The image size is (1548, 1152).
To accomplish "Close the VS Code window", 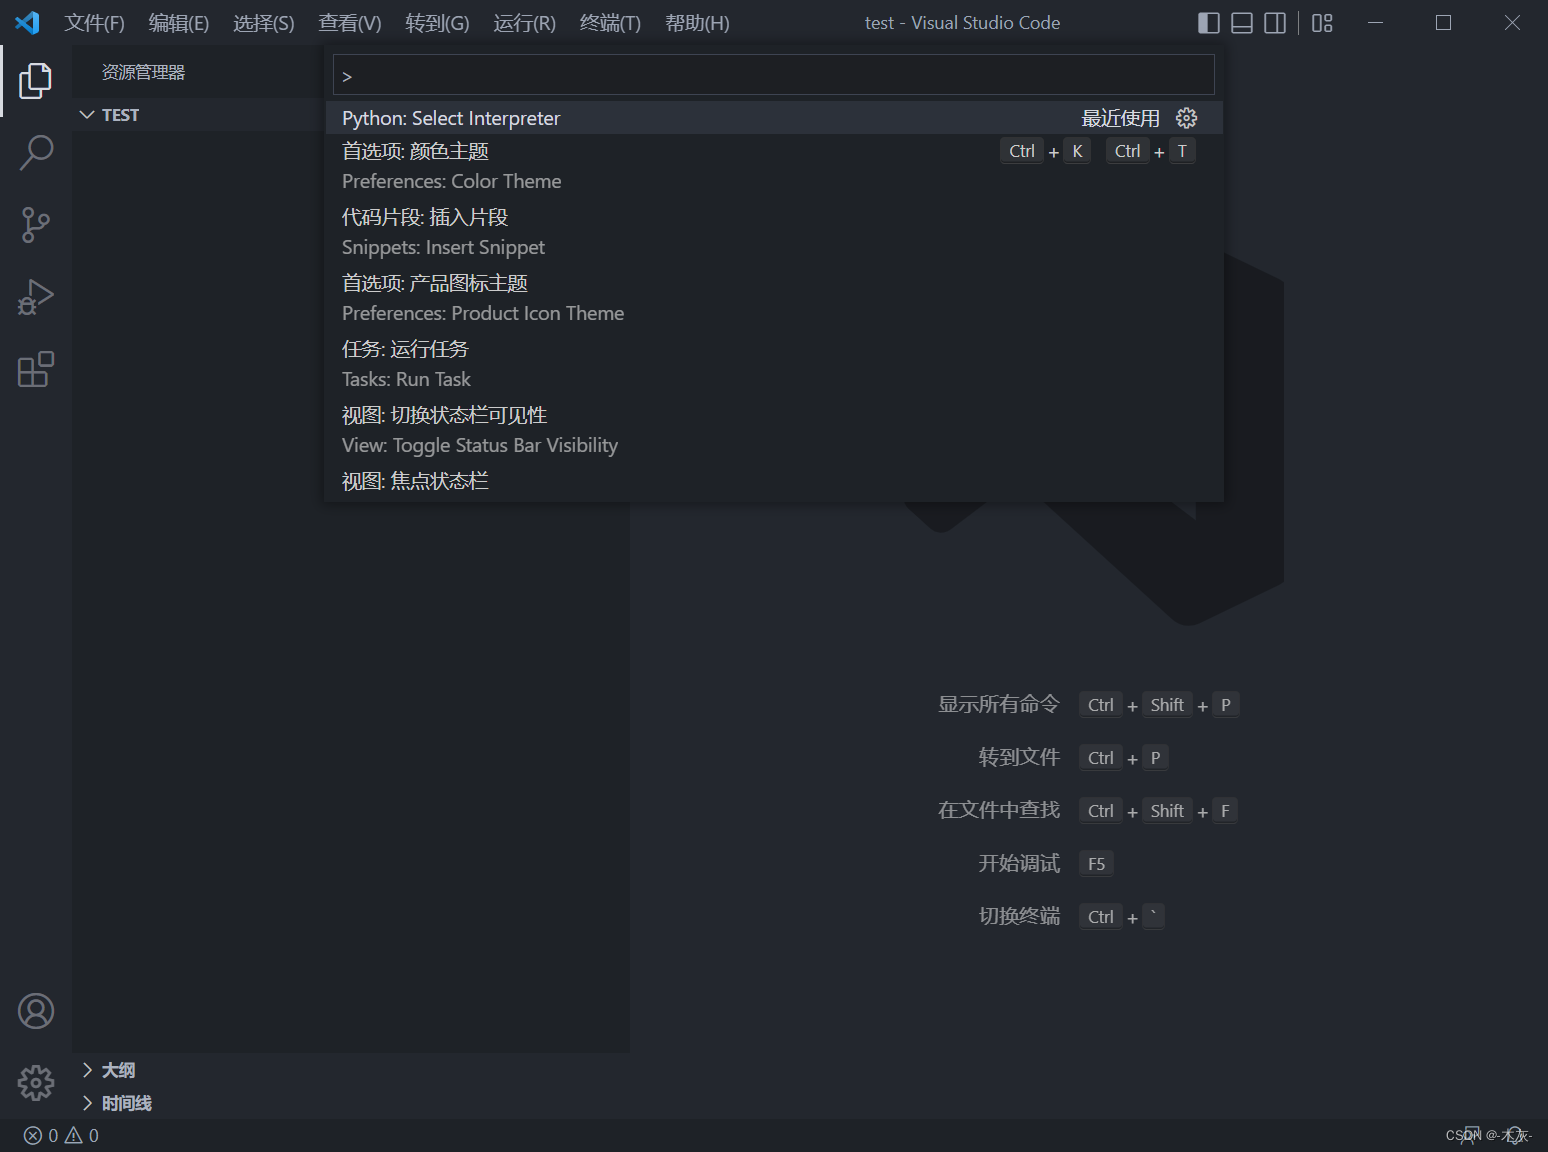I will (1512, 23).
